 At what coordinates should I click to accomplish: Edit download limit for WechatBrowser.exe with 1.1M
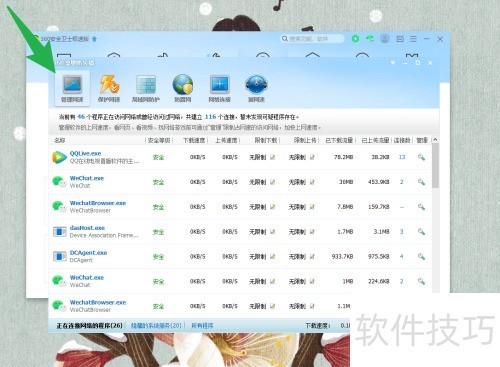point(273,306)
